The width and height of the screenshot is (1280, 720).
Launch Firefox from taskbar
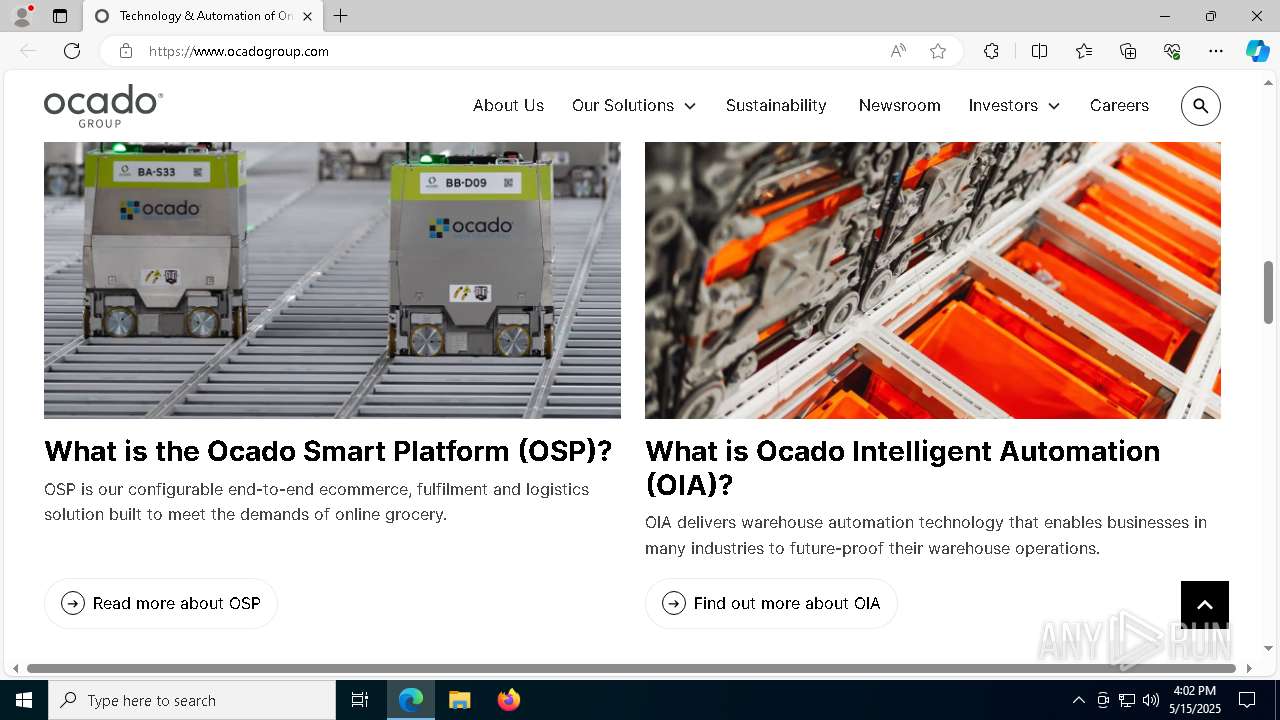[509, 700]
